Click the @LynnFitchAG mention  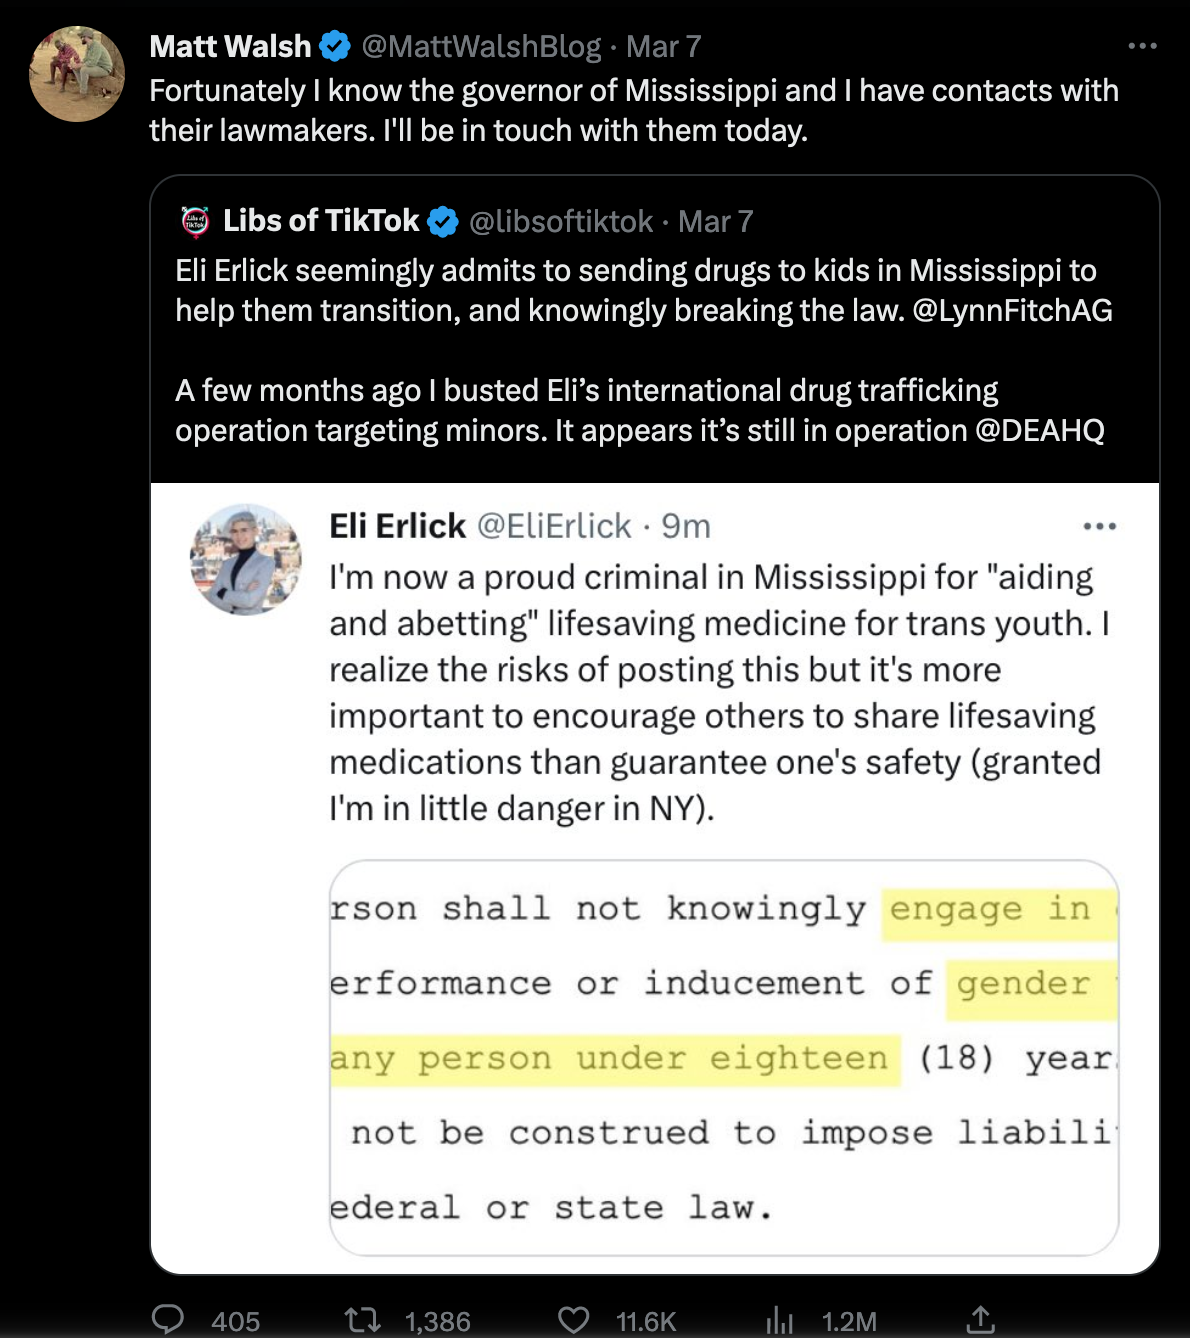(1012, 310)
